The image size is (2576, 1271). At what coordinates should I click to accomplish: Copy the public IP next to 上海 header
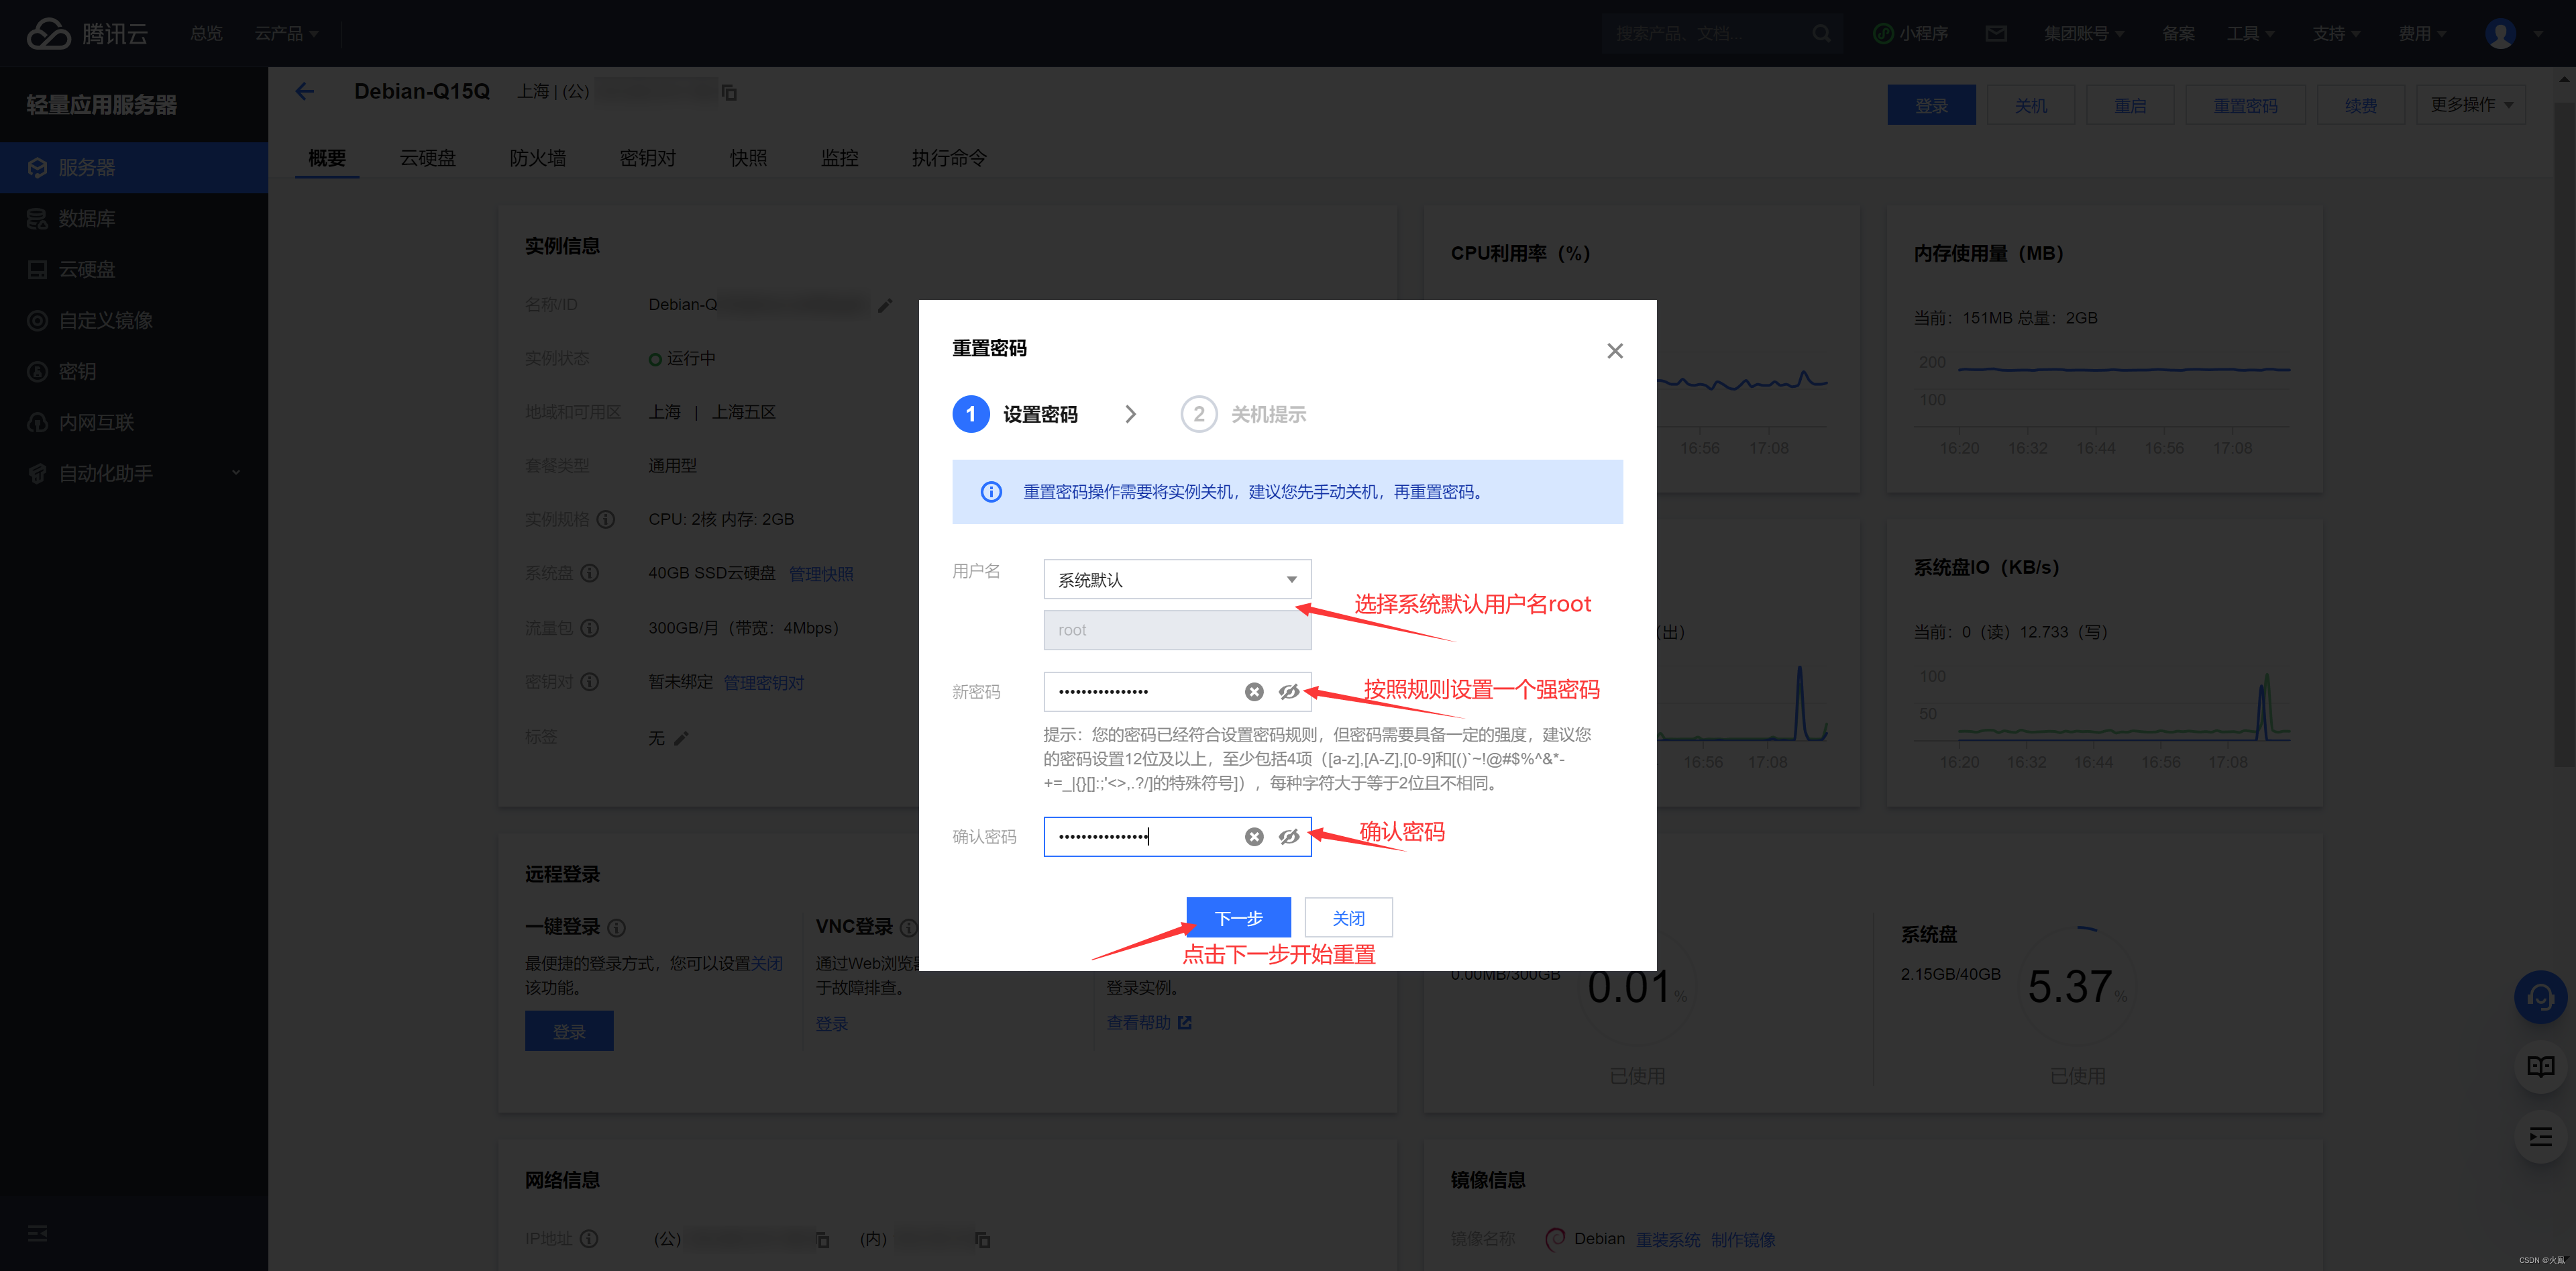pyautogui.click(x=729, y=92)
